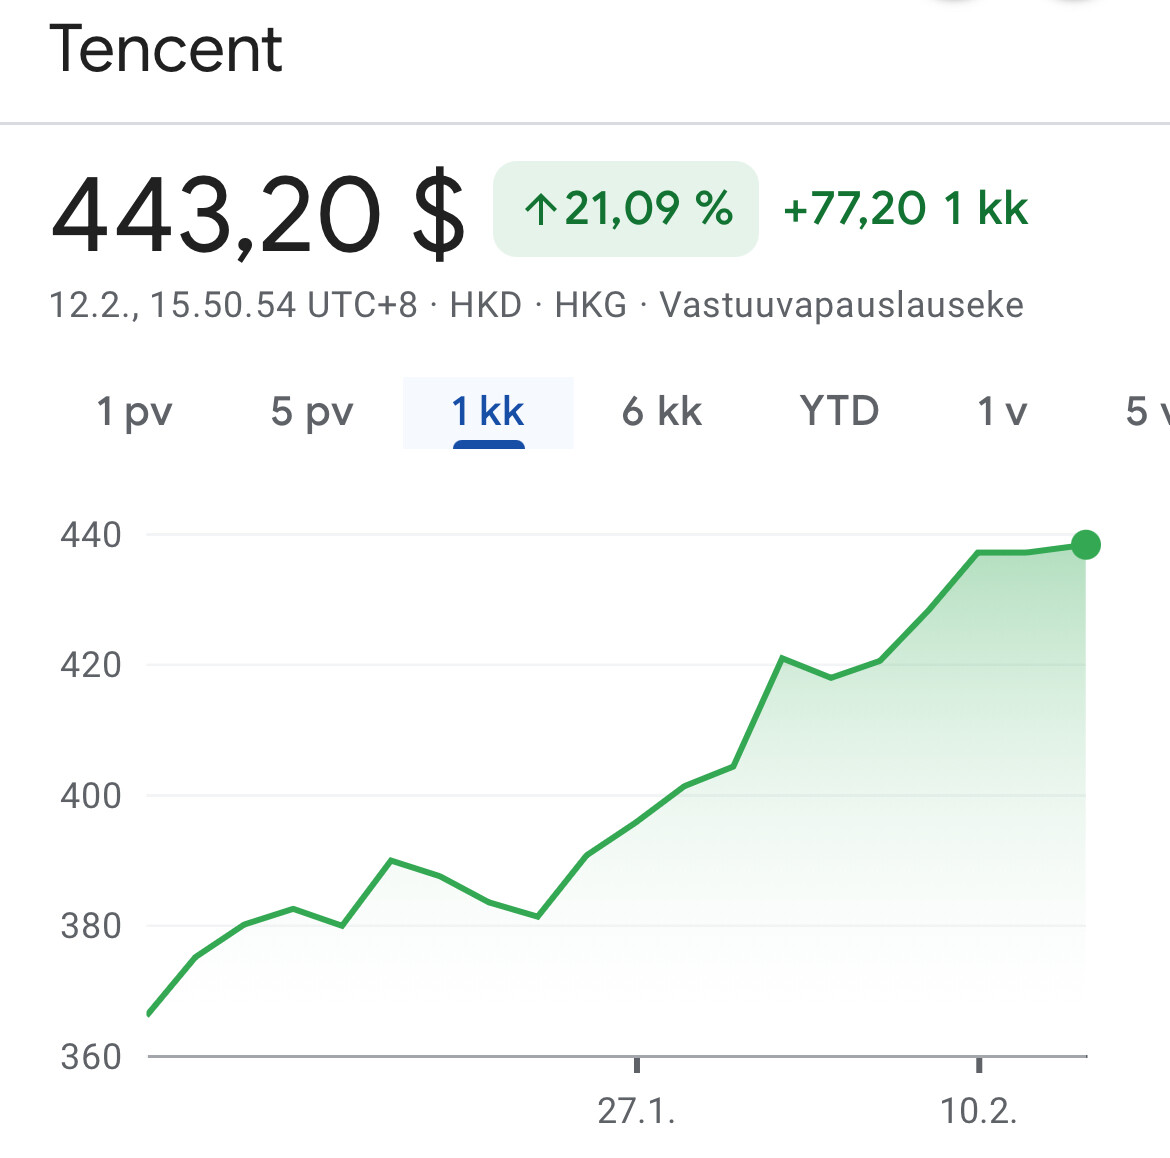Select the 1 kk range tab
This screenshot has height=1158, width=1170.
[x=488, y=412]
